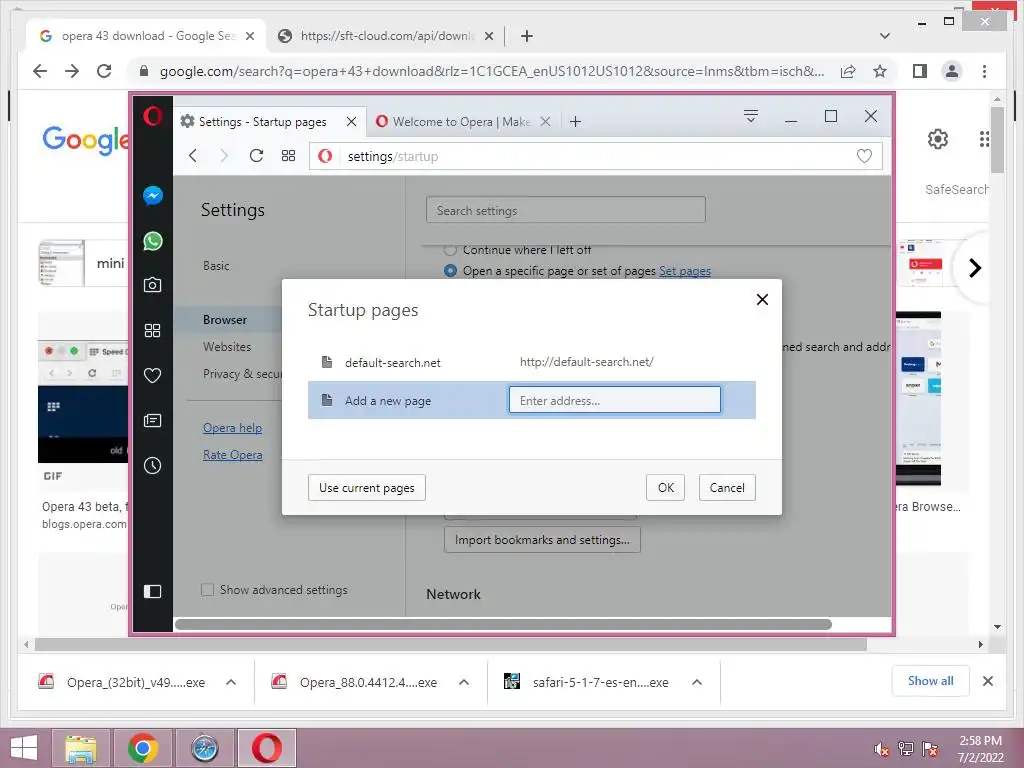Open Safari from taskbar
Image resolution: width=1024 pixels, height=768 pixels.
(x=204, y=748)
